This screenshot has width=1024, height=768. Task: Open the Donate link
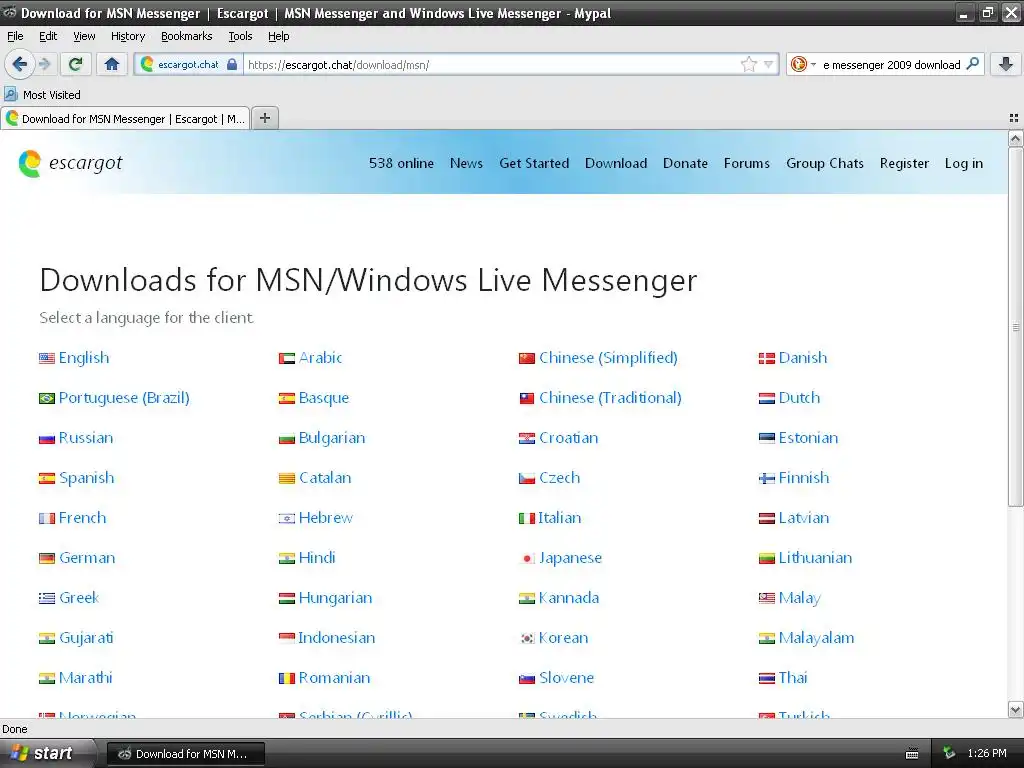[x=685, y=163]
